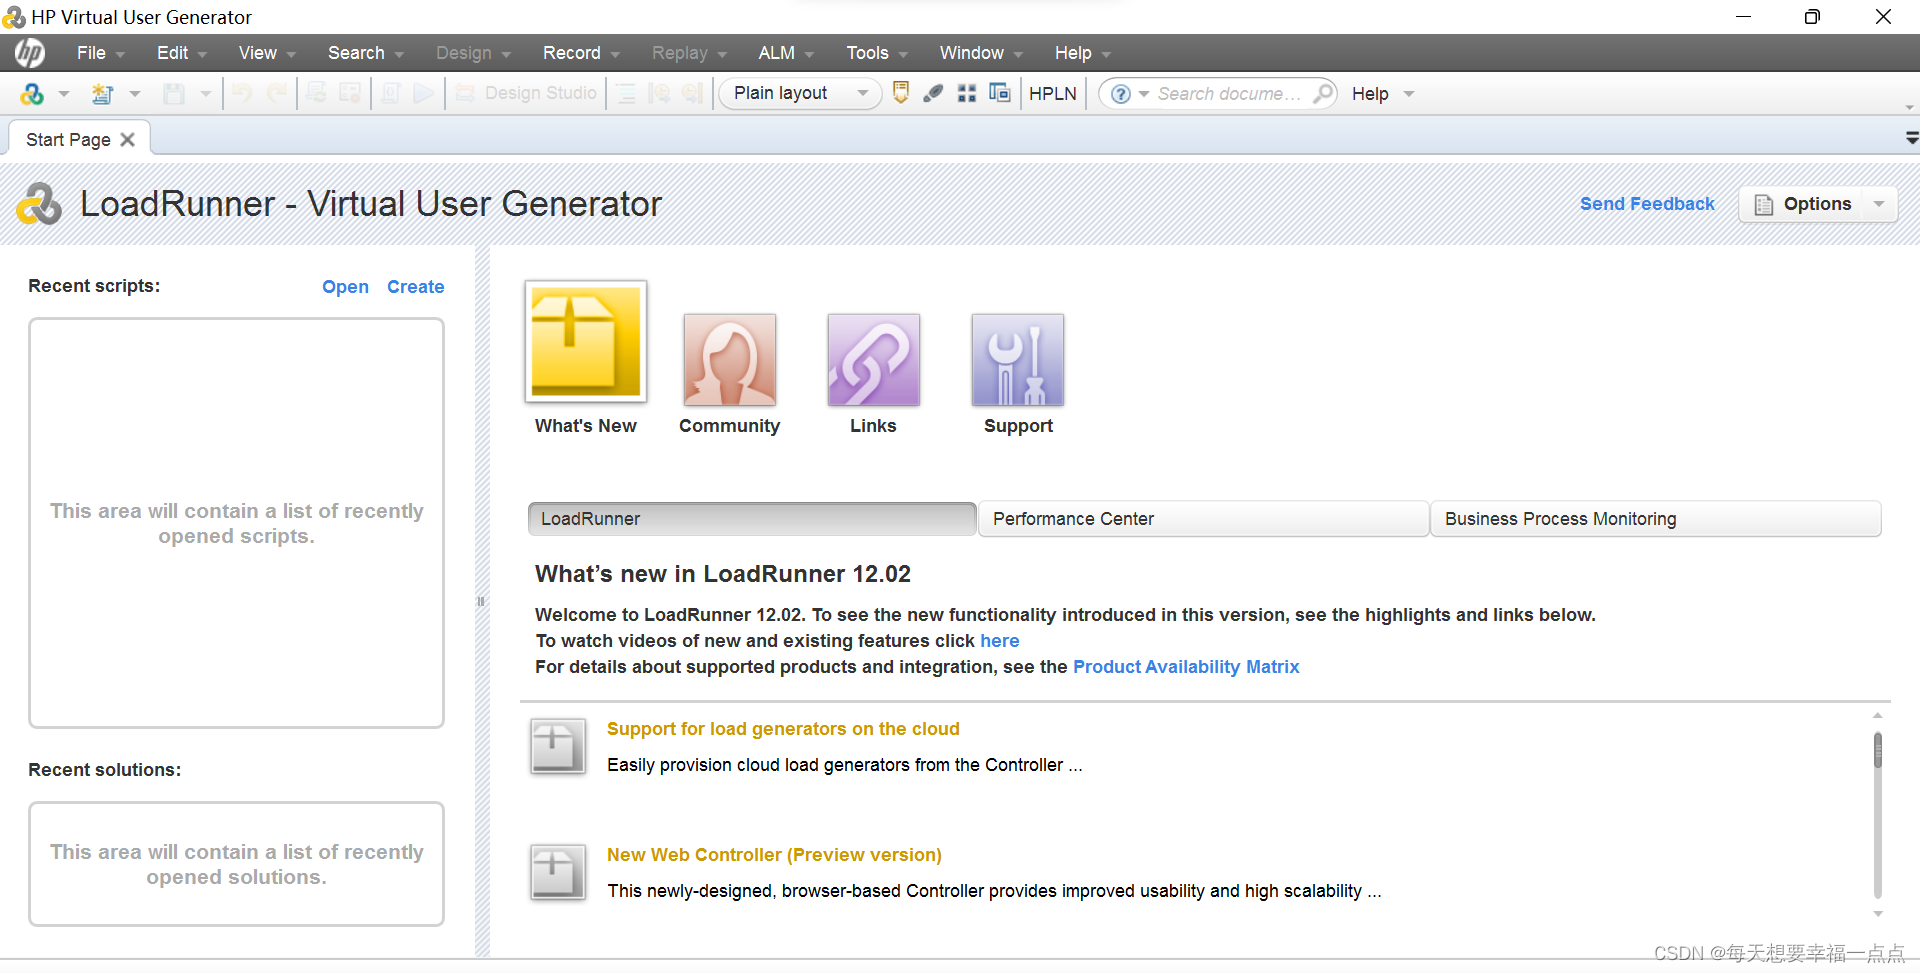Click the HPLN toolbar button
Image resolution: width=1920 pixels, height=973 pixels.
pos(1053,93)
